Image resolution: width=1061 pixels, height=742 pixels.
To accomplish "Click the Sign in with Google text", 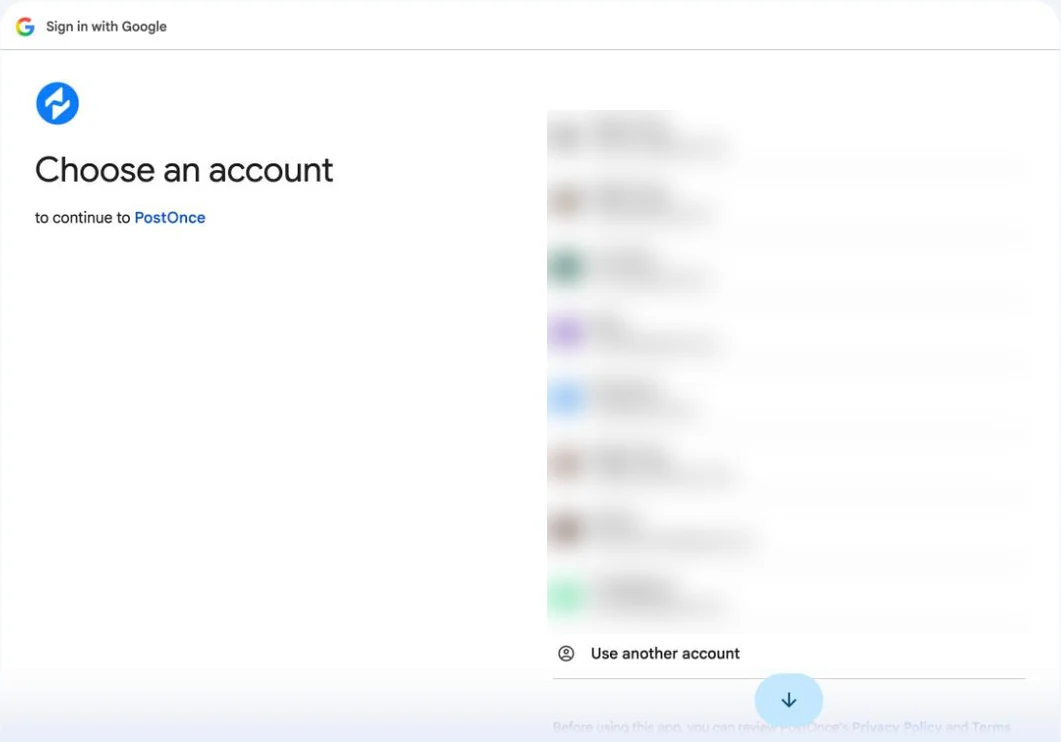I will point(106,26).
